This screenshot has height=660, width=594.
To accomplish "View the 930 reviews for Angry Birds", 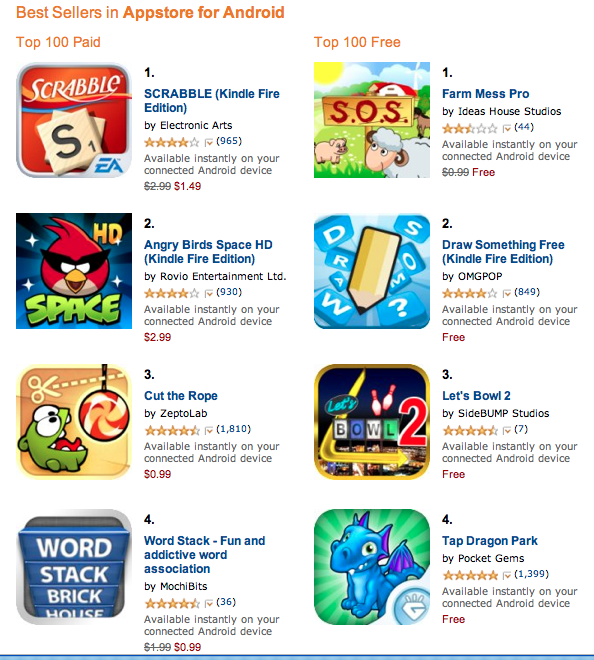I will 229,292.
